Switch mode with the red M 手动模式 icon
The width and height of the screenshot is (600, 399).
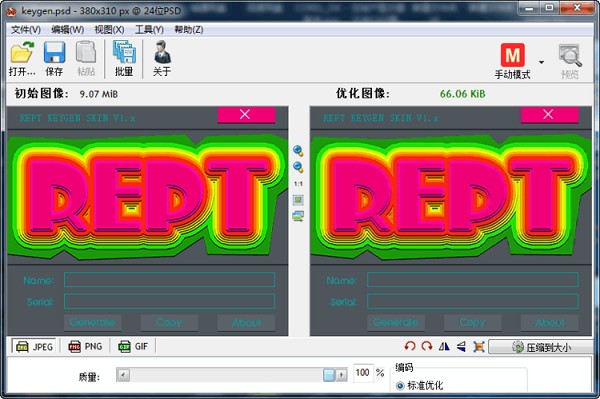click(512, 61)
